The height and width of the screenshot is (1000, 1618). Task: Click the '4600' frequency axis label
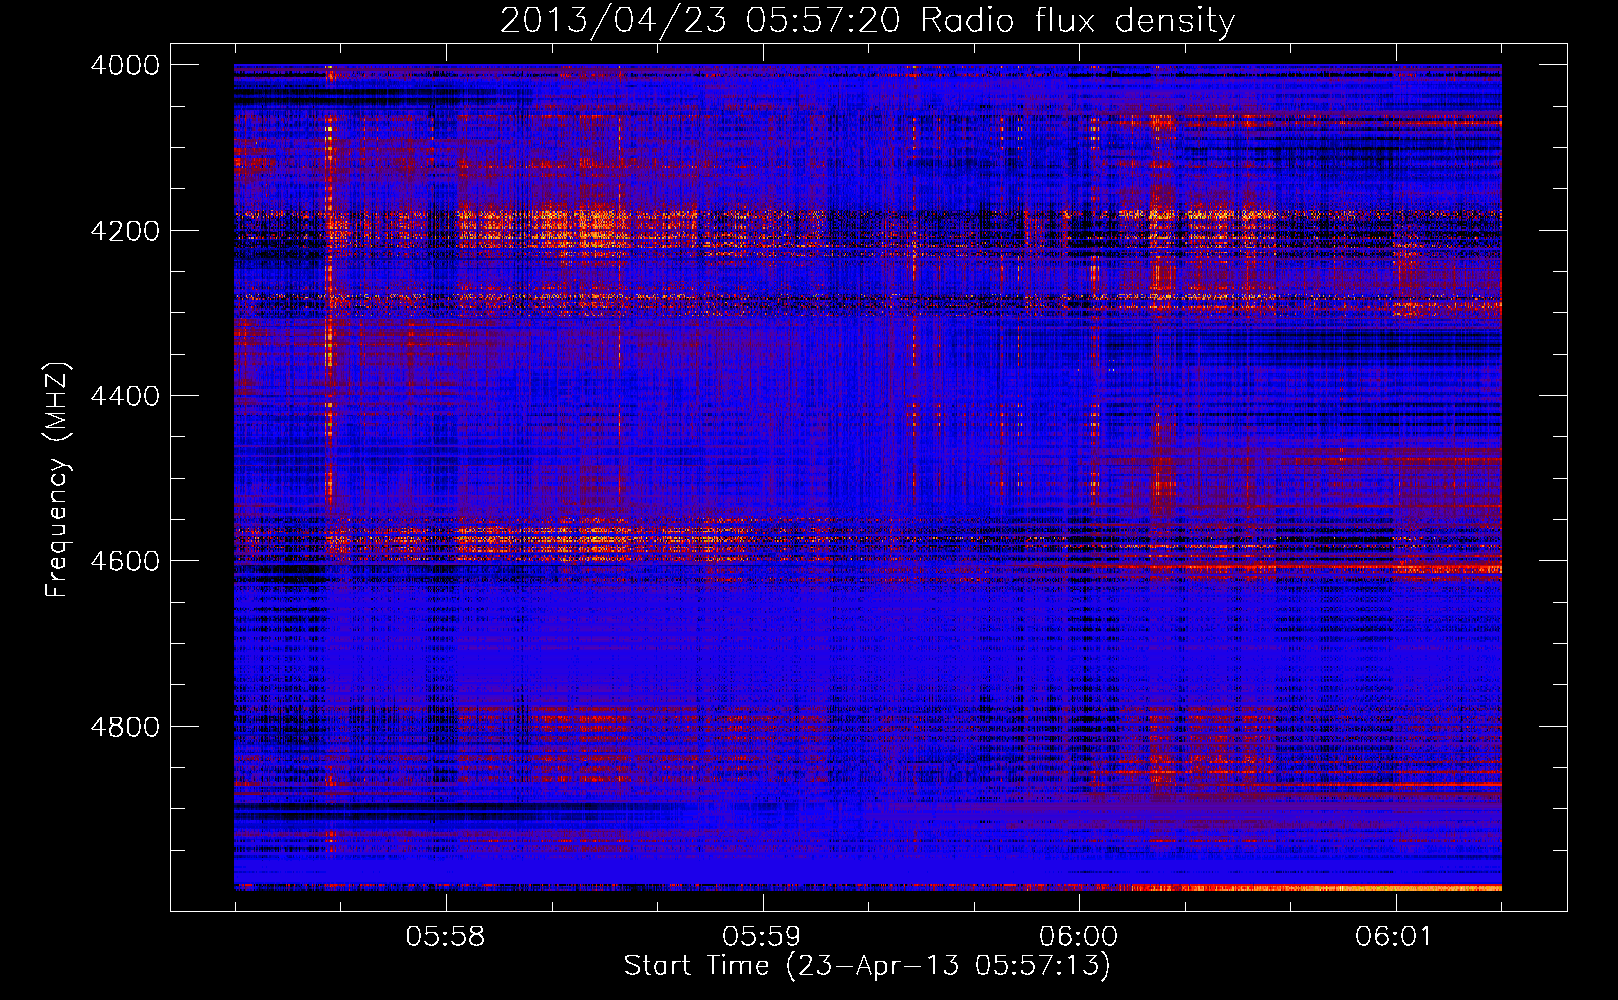pos(125,561)
